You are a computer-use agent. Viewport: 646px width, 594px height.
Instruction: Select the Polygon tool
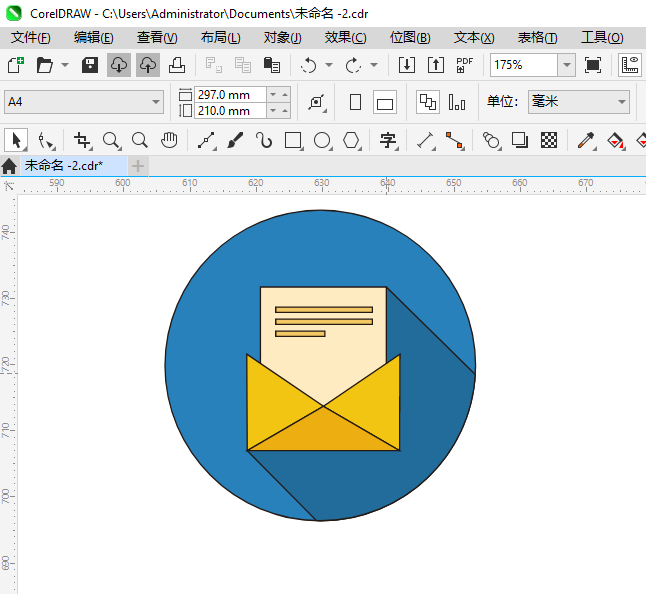coord(351,140)
